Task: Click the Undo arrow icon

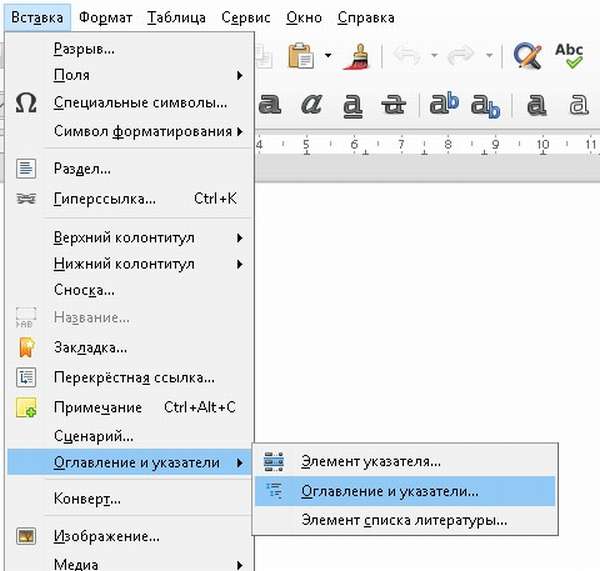Action: 407,56
